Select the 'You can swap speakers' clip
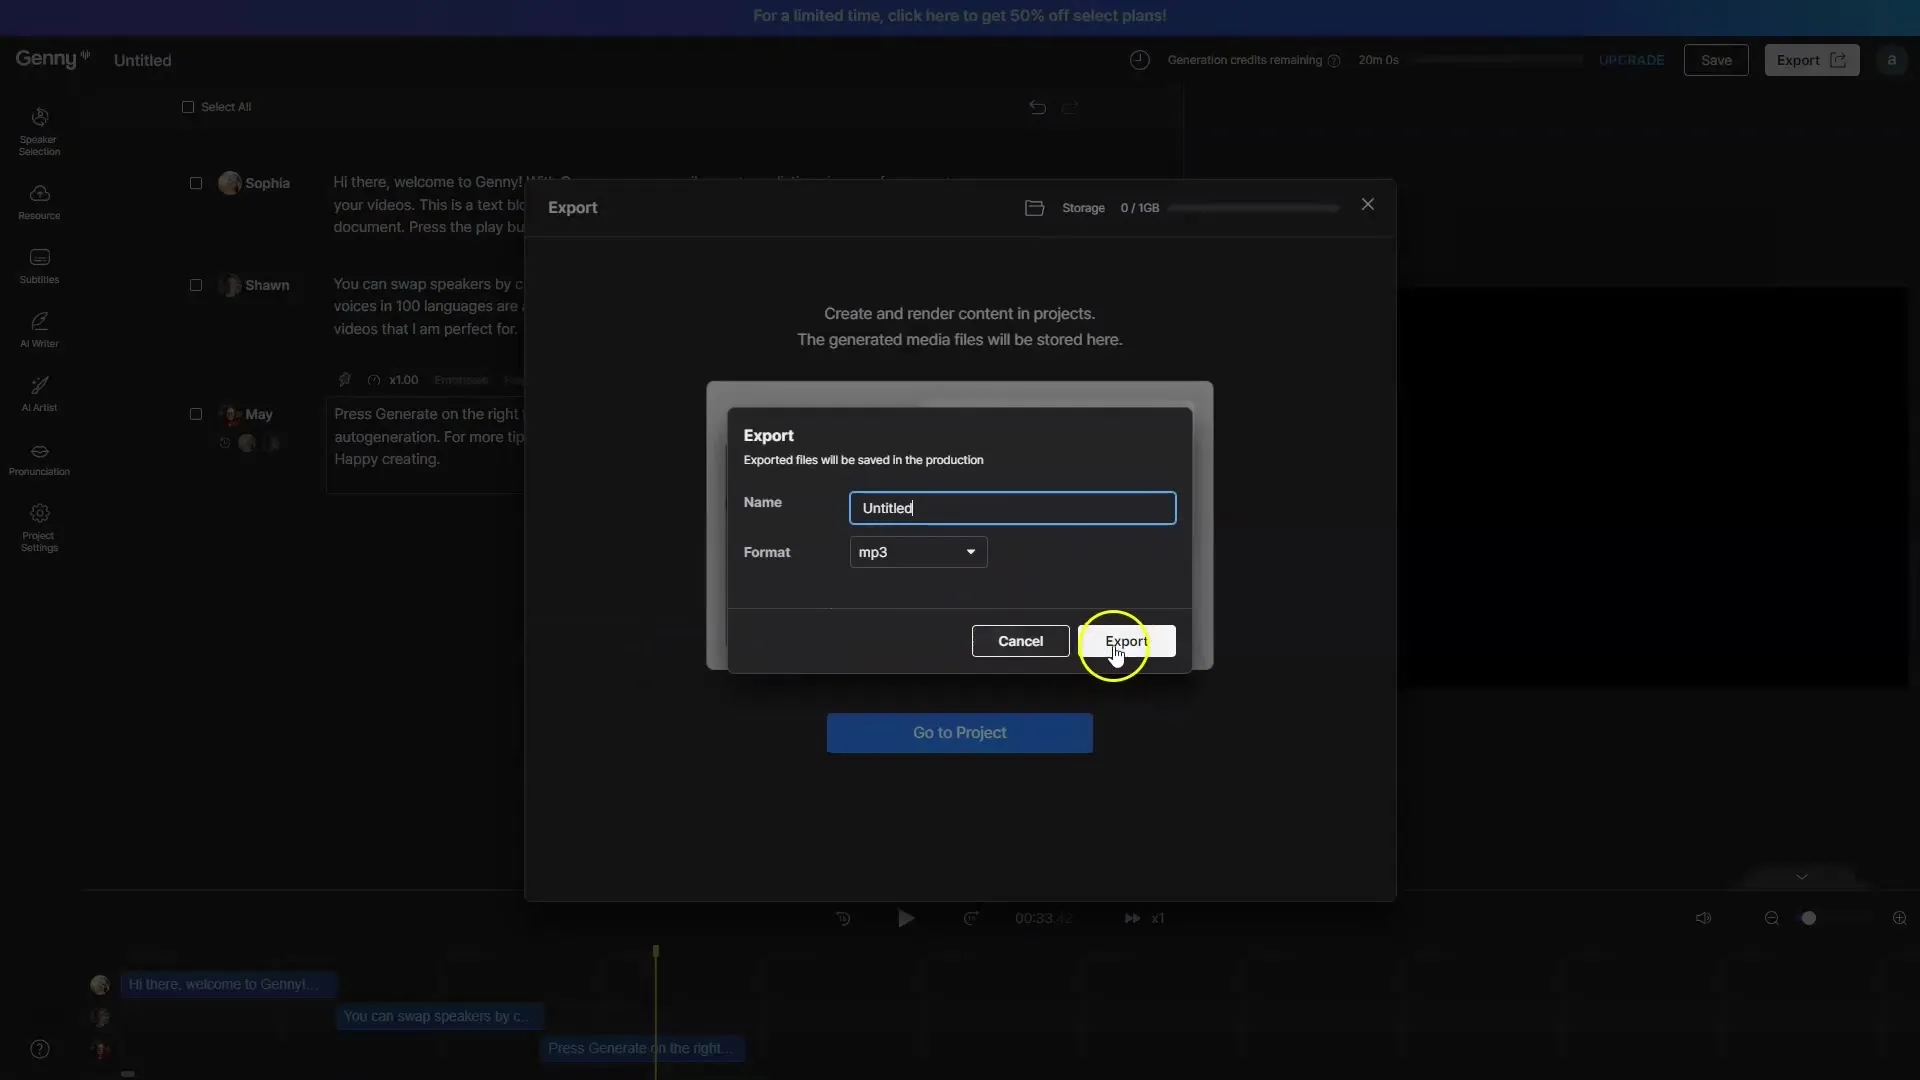Viewport: 1920px width, 1080px height. click(439, 1016)
